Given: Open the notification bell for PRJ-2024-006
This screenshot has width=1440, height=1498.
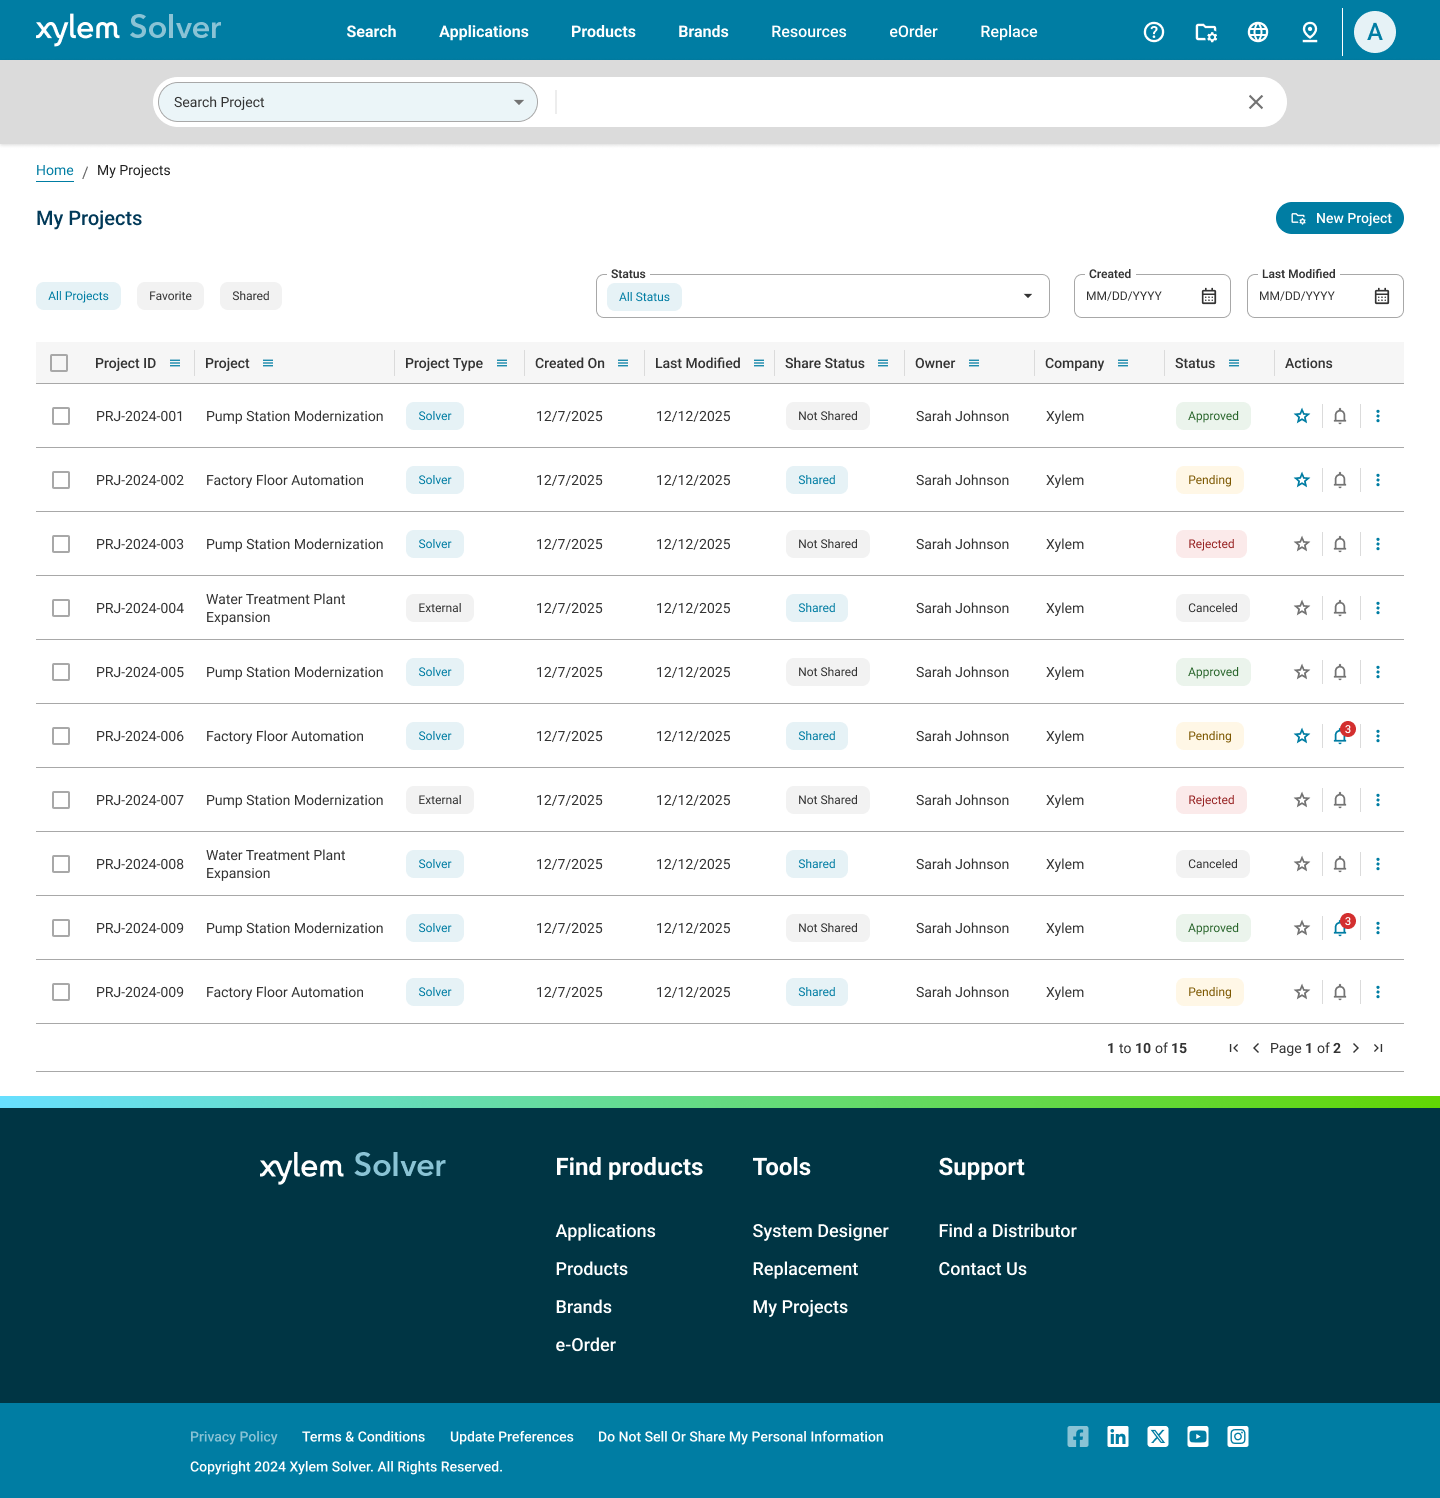Looking at the screenshot, I should pyautogui.click(x=1340, y=735).
